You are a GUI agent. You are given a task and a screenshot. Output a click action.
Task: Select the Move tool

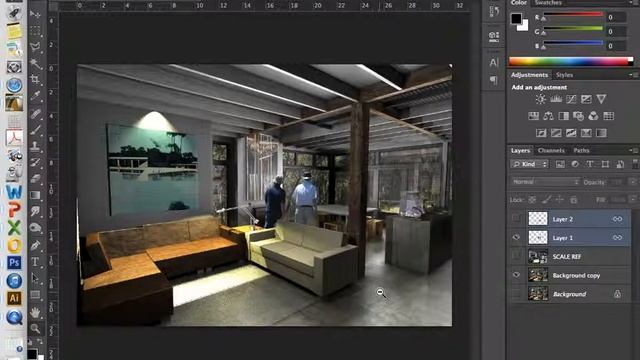(36, 14)
